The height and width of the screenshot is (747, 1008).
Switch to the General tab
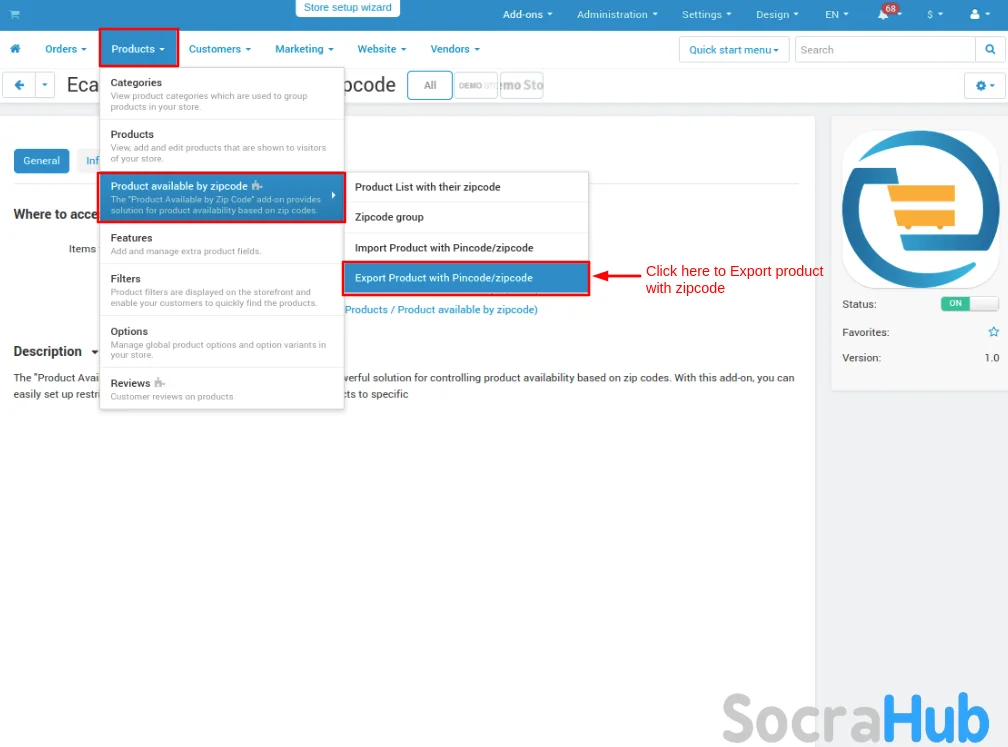41,161
